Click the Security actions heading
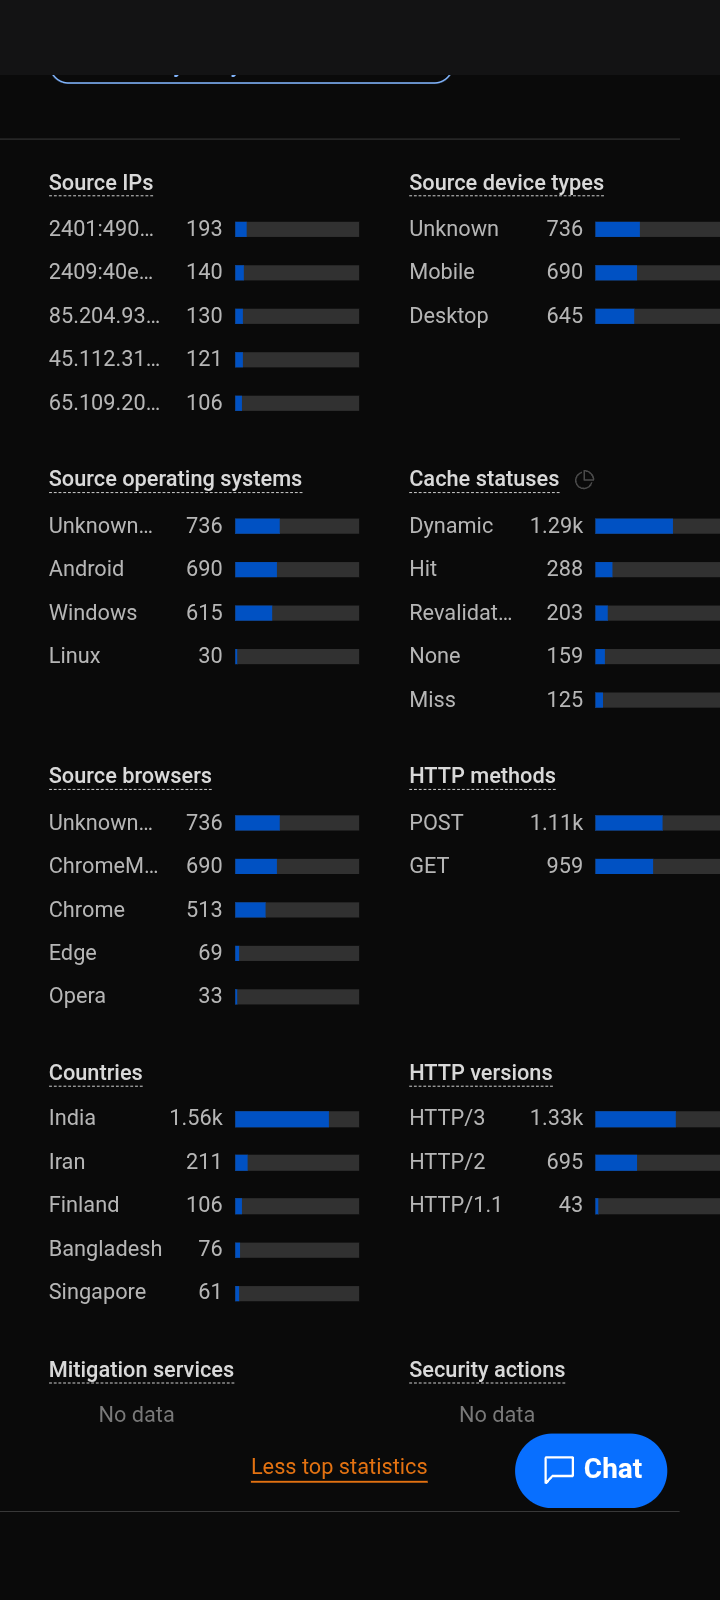Image resolution: width=720 pixels, height=1600 pixels. [487, 1370]
